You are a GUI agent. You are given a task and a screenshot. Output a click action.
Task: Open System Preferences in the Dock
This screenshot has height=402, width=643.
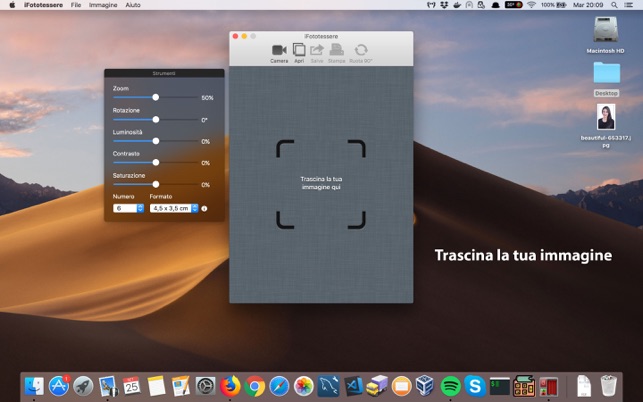pos(205,386)
